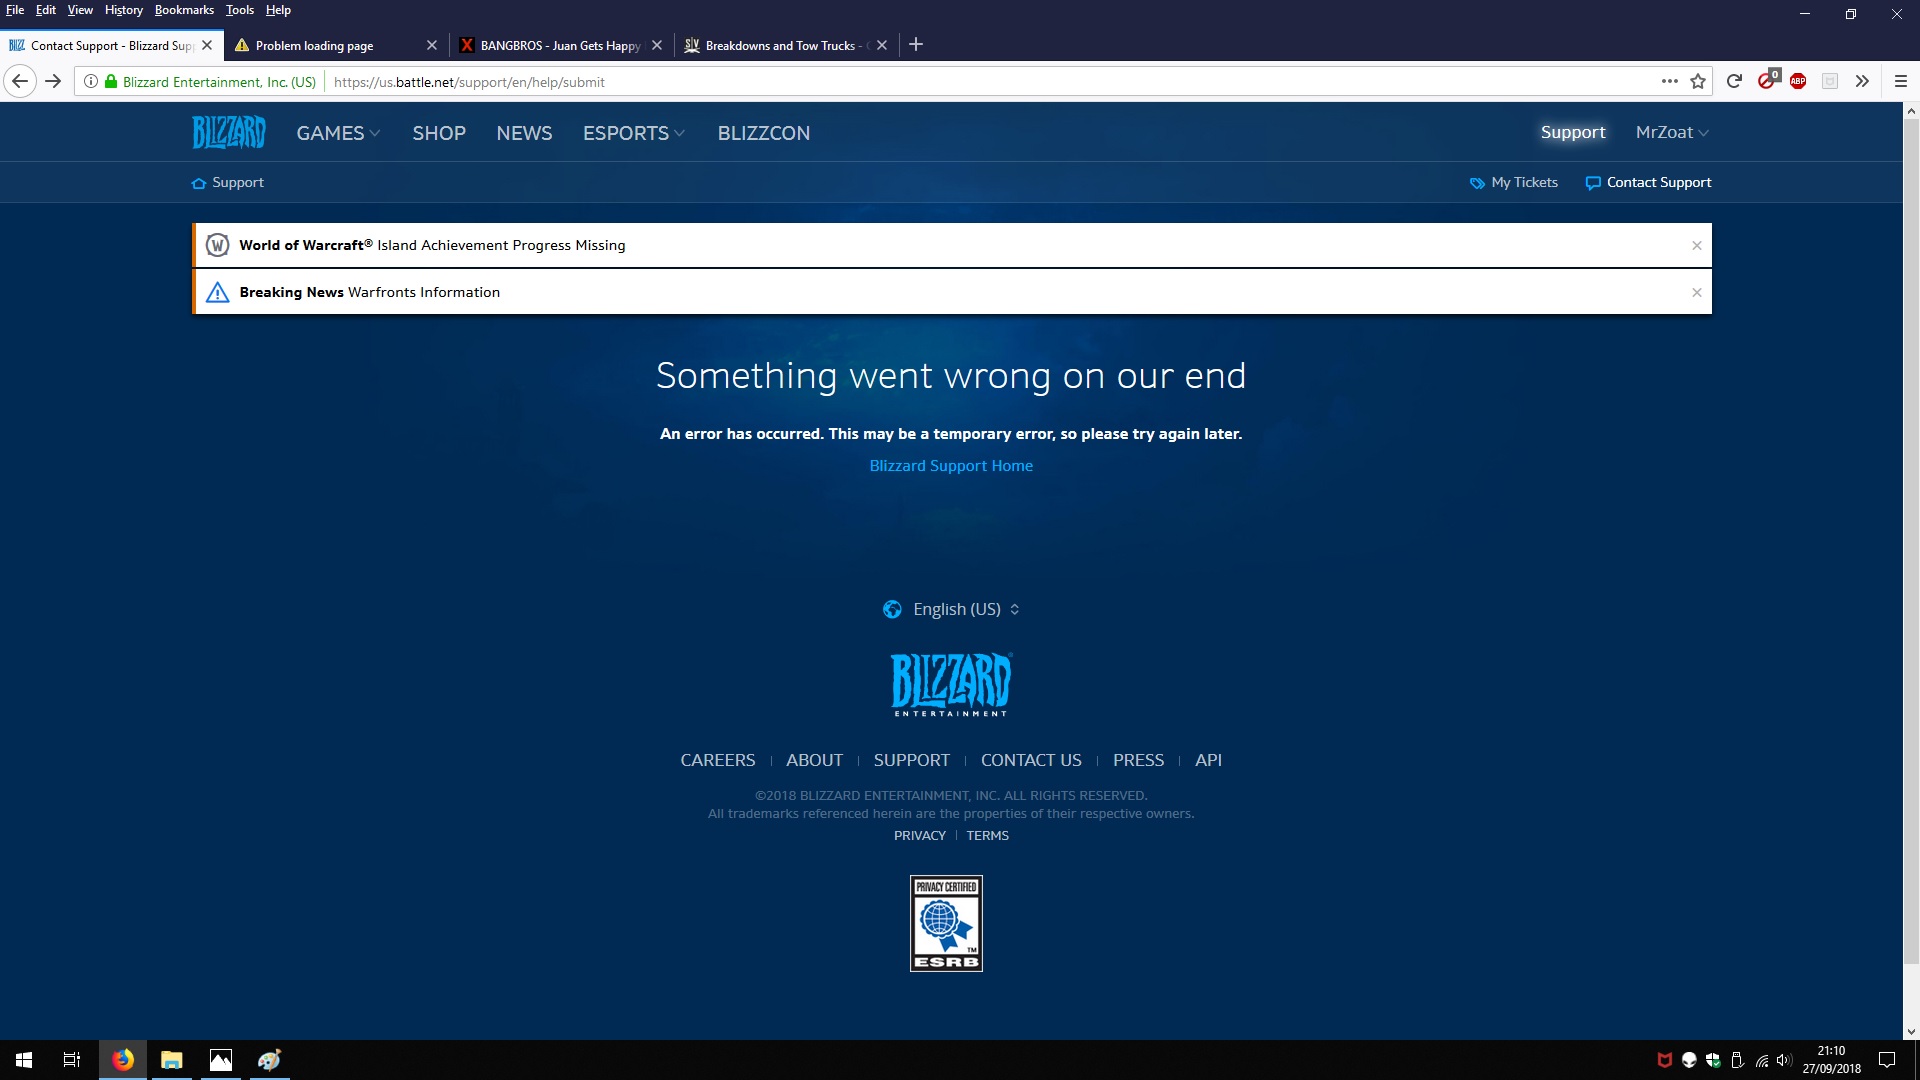The width and height of the screenshot is (1920, 1080).
Task: Click the Support link in top navigation
Action: (1573, 132)
